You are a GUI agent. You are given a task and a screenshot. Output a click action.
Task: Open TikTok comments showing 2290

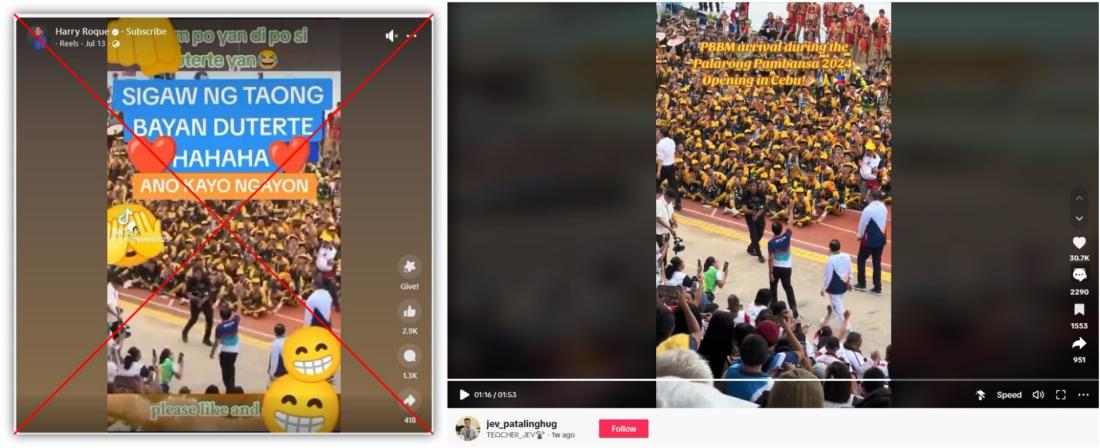tap(1079, 276)
